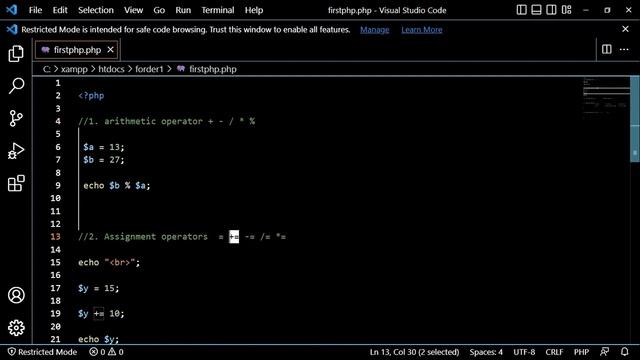Change file encoding UTF-8
Image resolution: width=640 pixels, height=360 pixels.
pyautogui.click(x=524, y=351)
